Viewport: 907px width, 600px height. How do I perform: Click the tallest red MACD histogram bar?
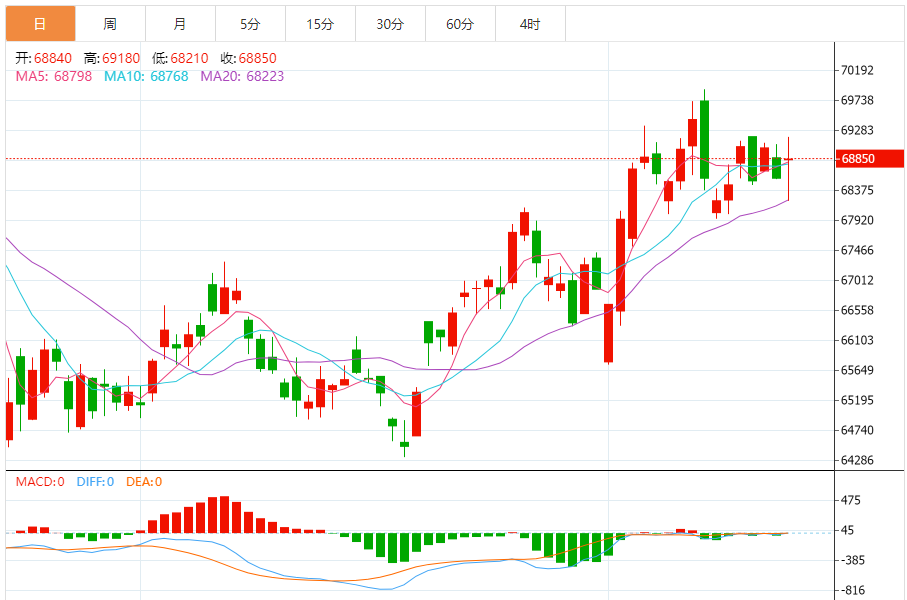tap(224, 514)
